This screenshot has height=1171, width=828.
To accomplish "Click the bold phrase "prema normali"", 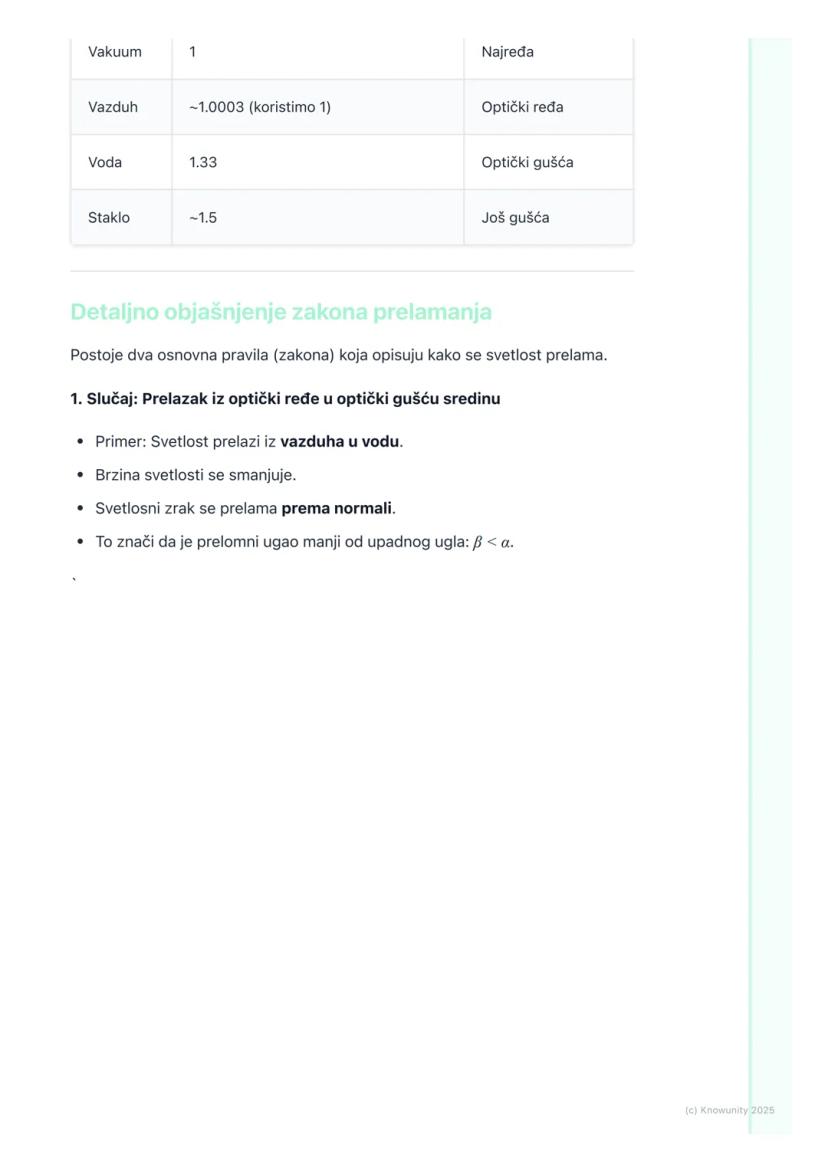I will [x=336, y=508].
